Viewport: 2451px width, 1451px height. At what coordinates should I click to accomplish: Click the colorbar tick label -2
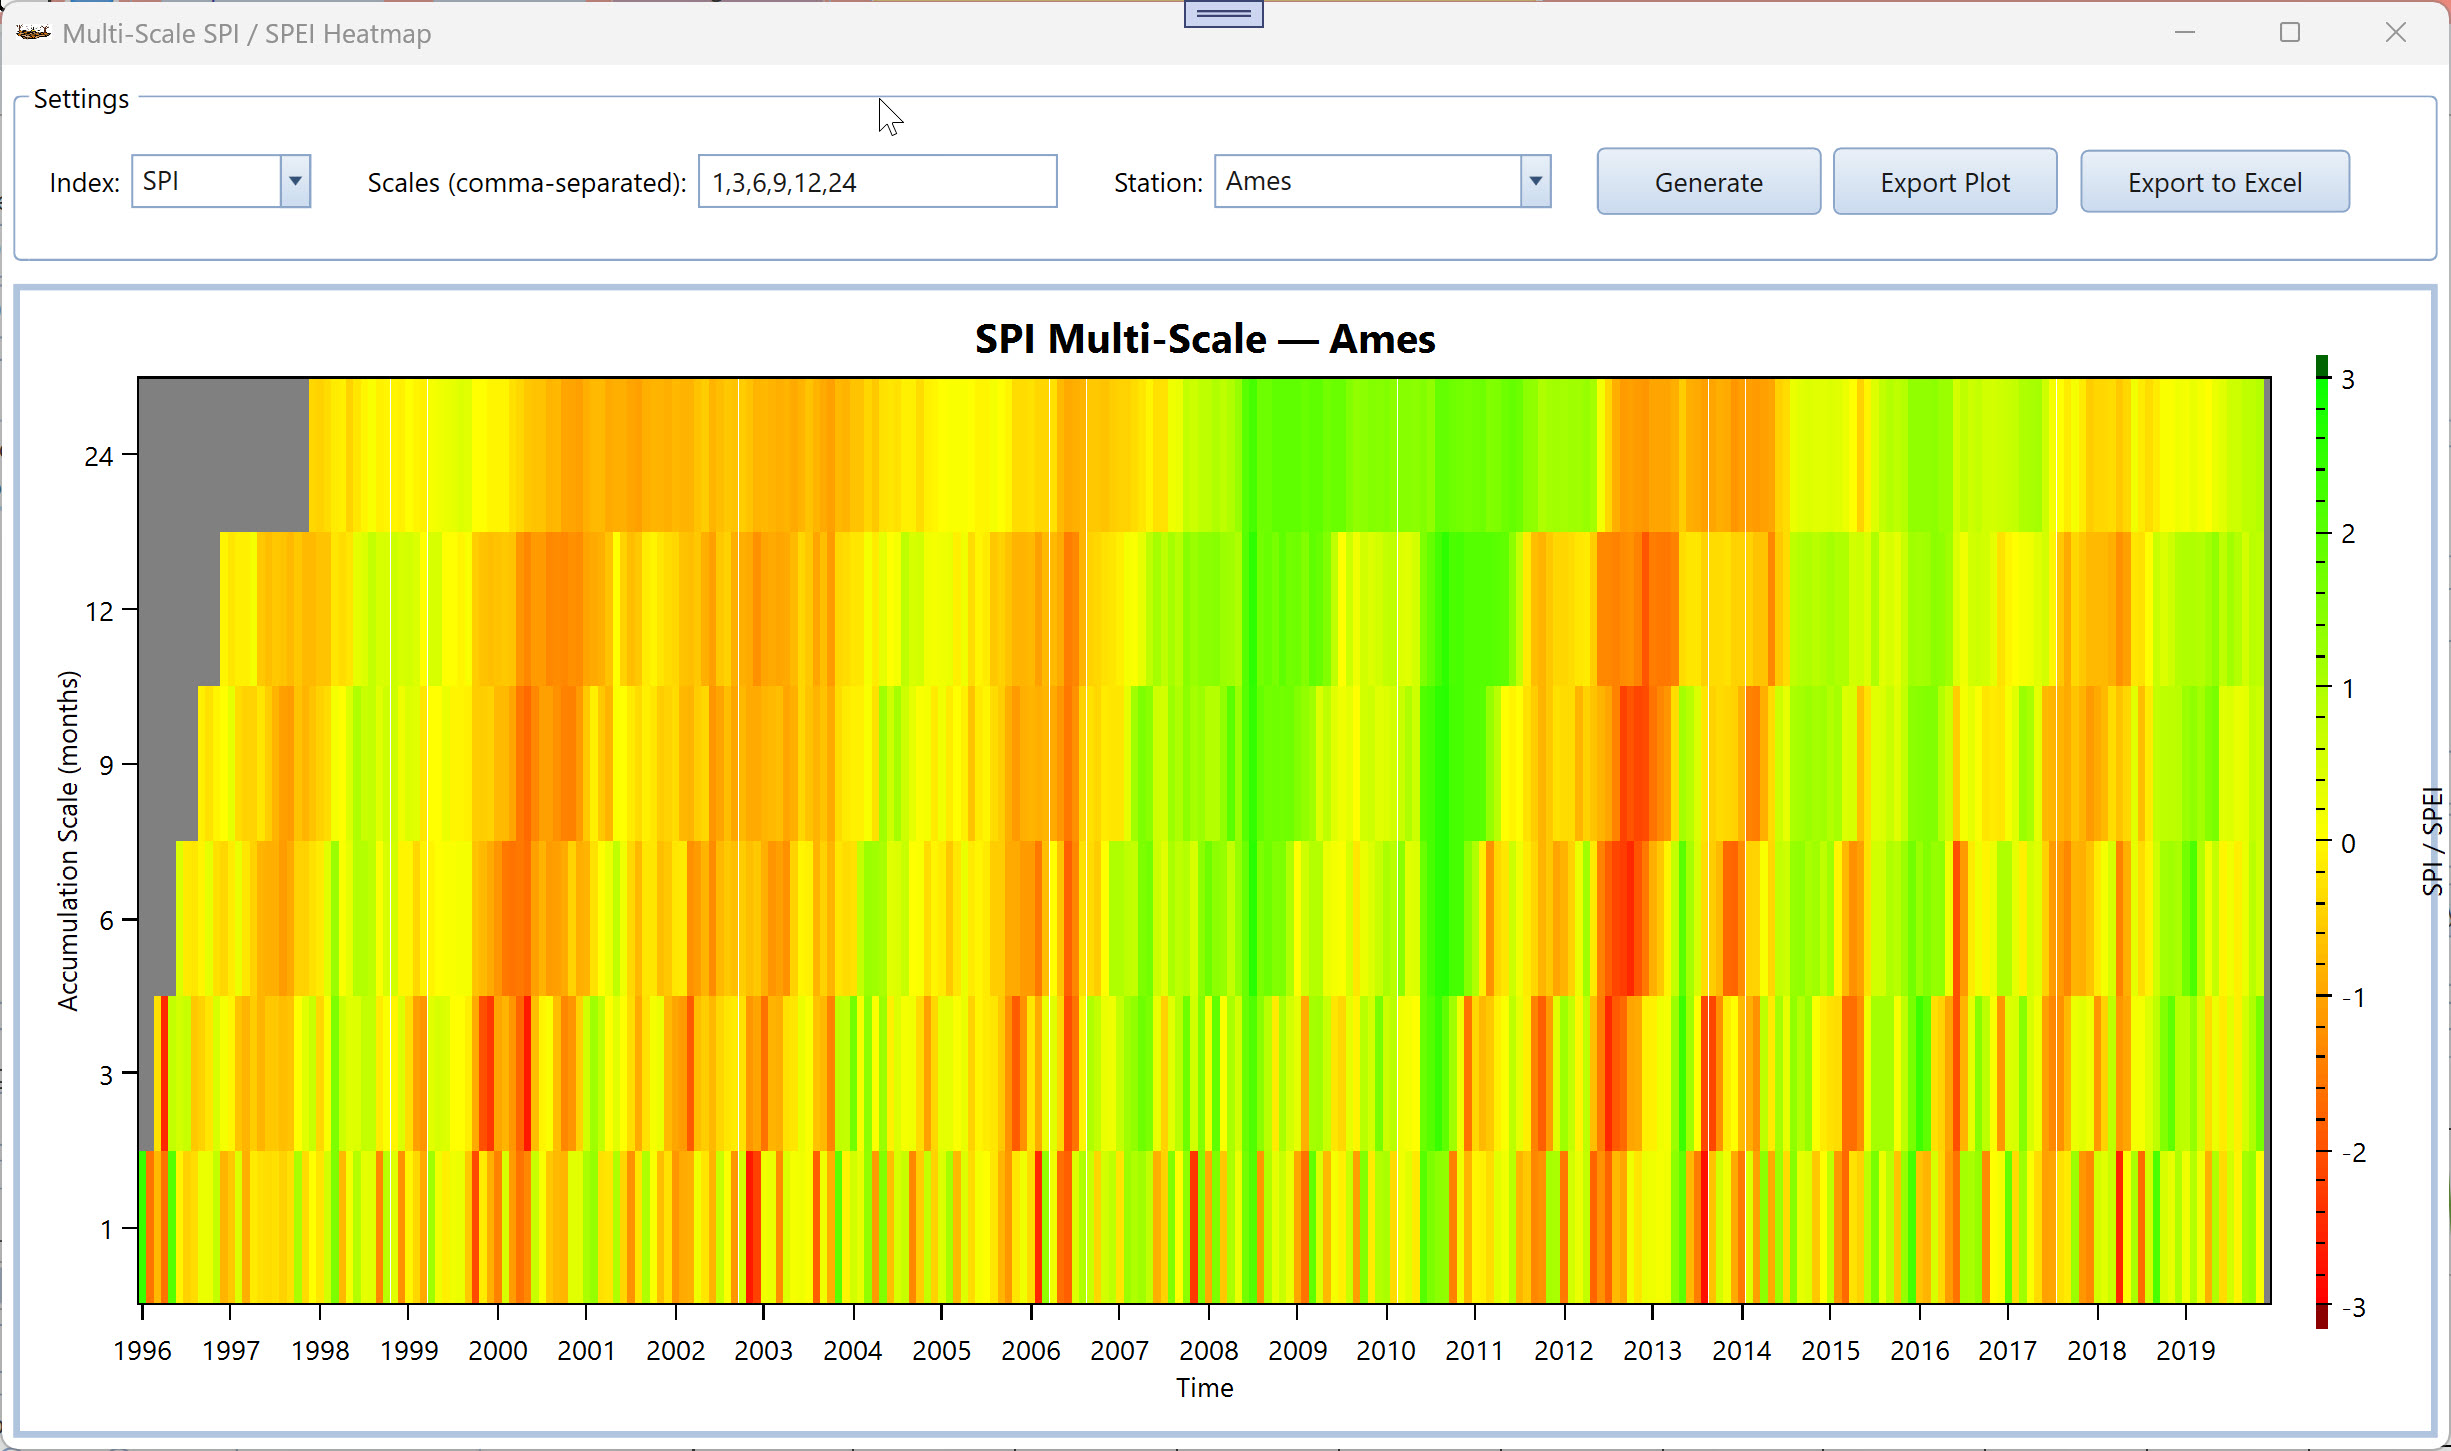2354,1153
